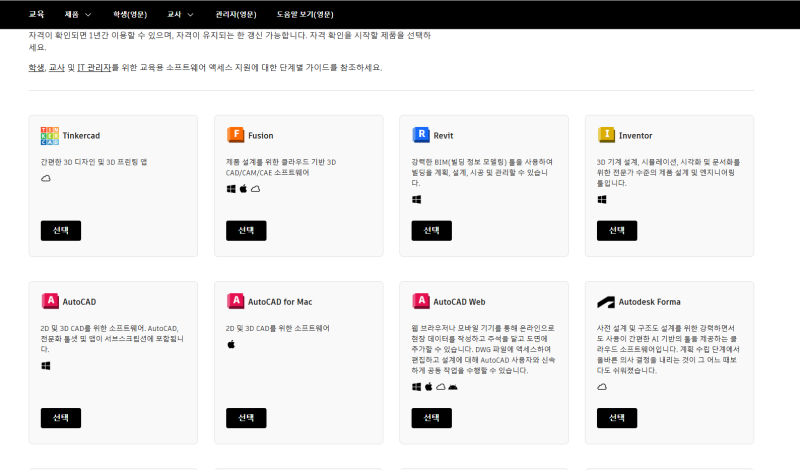This screenshot has height=470, width=800.
Task: Follow the 학생 guide link
Action: (36, 67)
